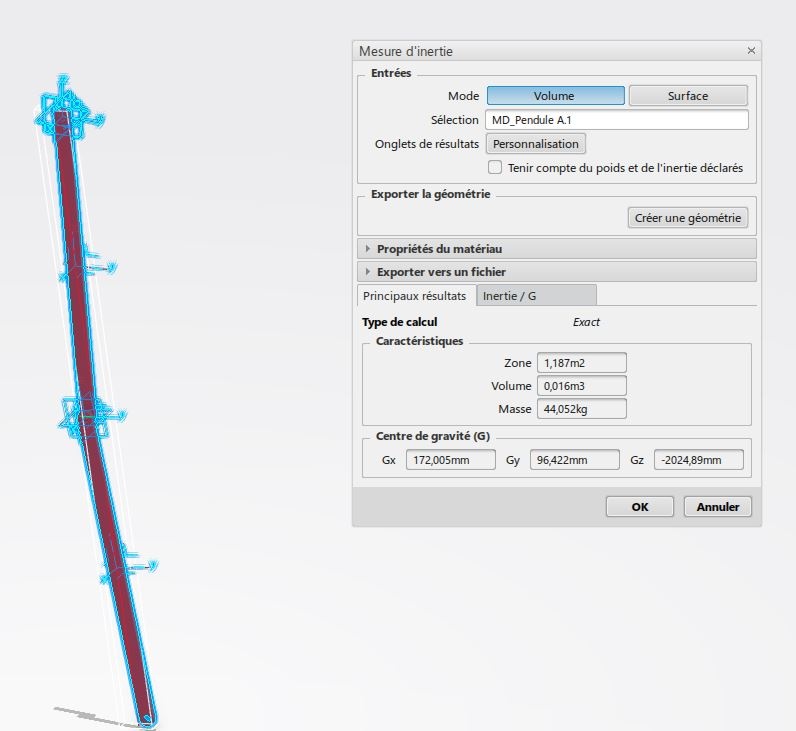This screenshot has width=796, height=731.
Task: Close the Mesure d'inertie dialog
Action: (751, 51)
